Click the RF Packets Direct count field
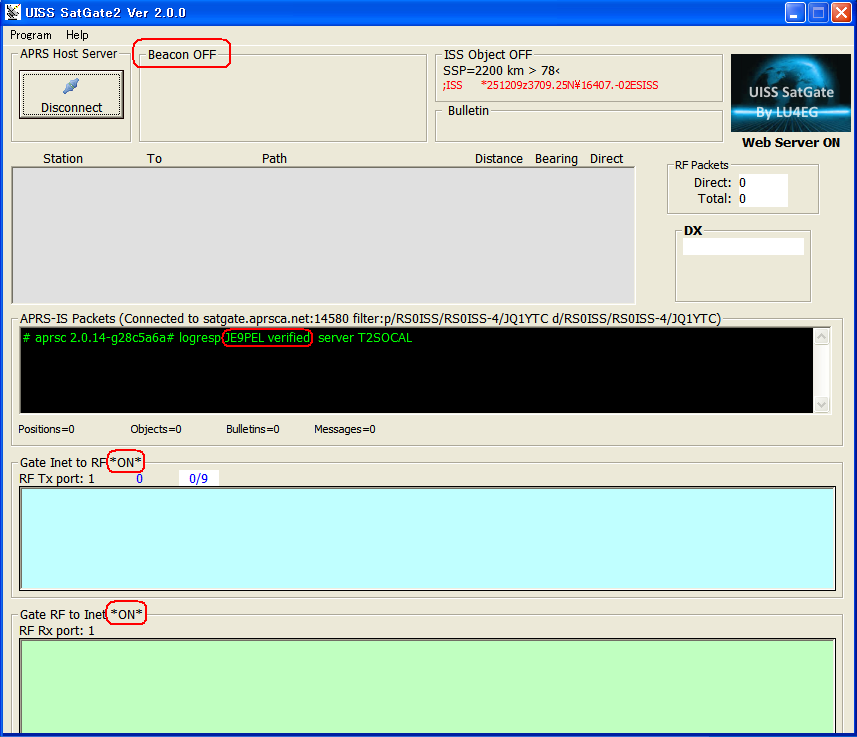Screen dimensions: 857x737 tap(762, 183)
